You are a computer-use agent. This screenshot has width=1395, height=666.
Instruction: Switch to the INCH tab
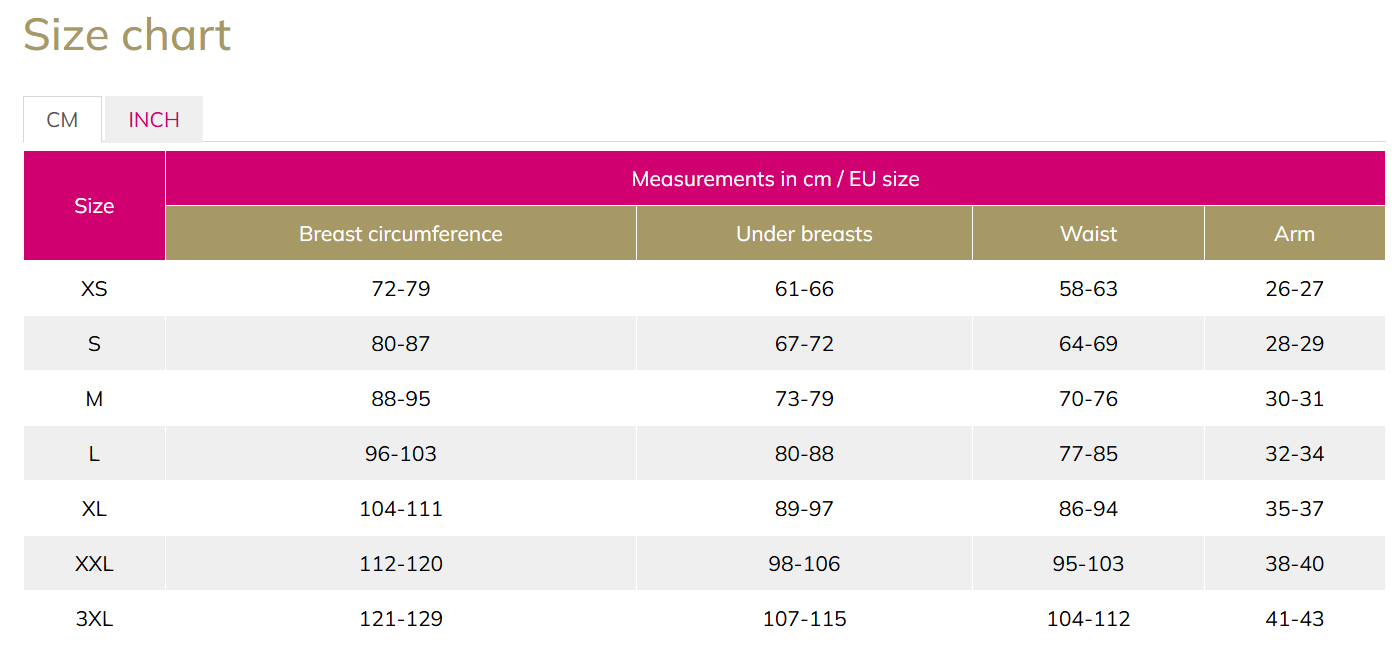[154, 120]
